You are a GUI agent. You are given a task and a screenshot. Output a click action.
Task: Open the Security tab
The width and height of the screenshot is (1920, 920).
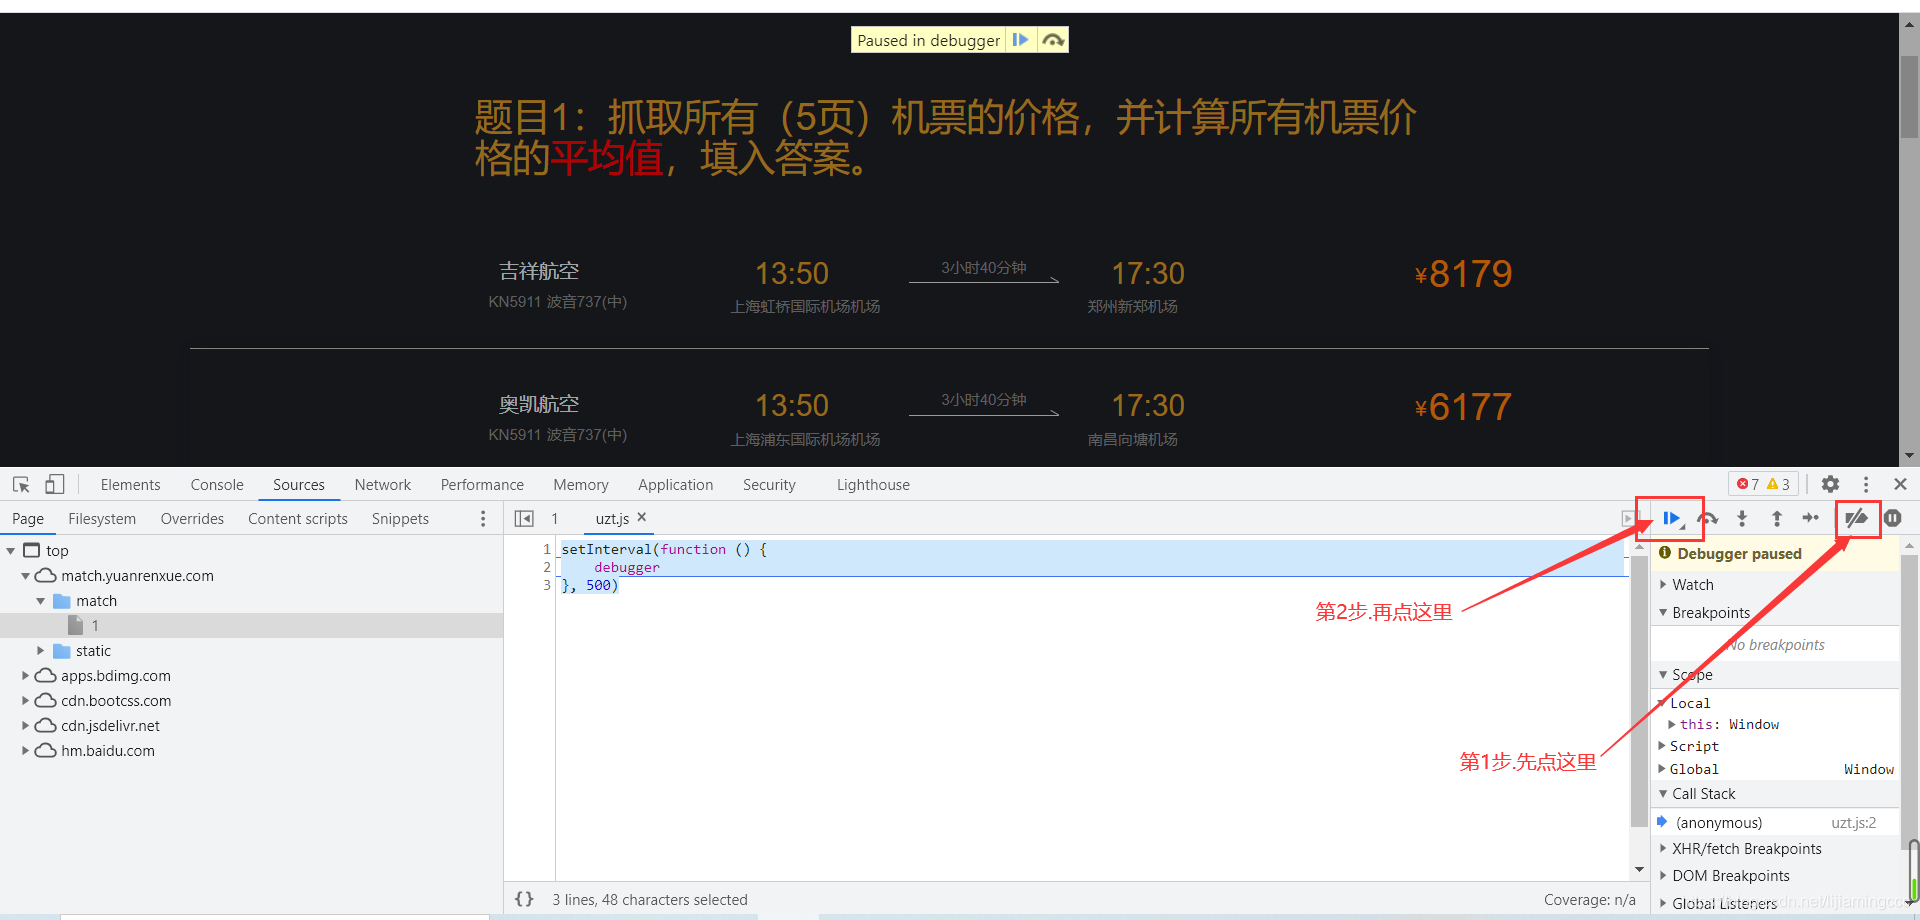coord(769,484)
